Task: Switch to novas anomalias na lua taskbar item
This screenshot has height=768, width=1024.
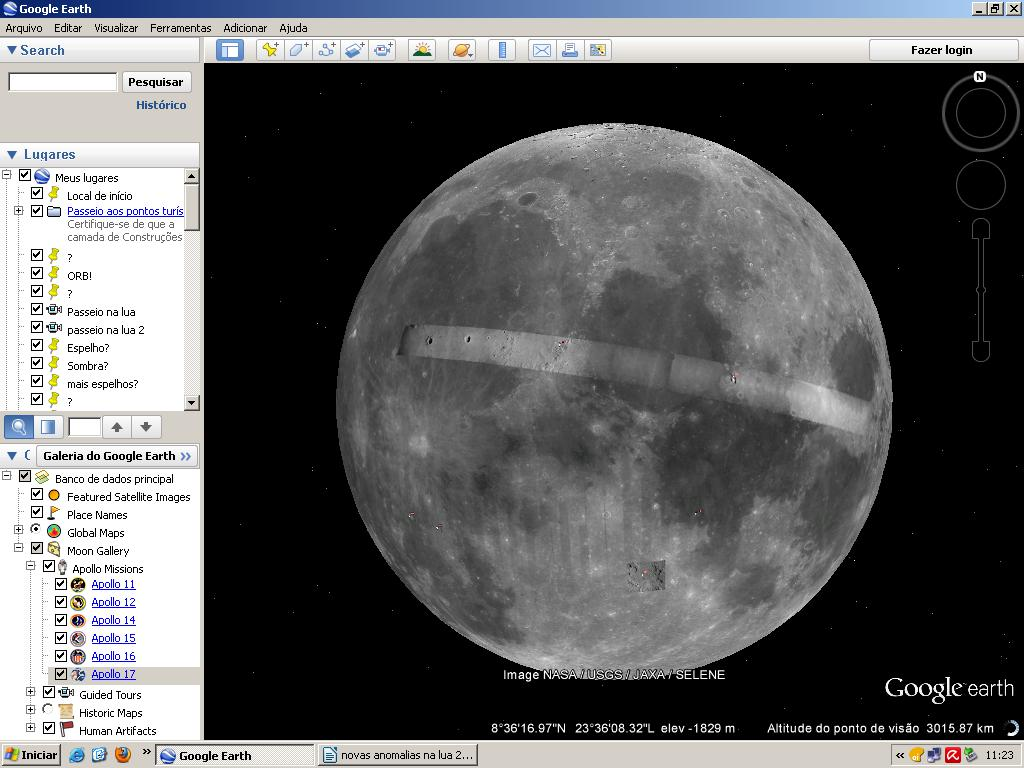Action: pyautogui.click(x=398, y=756)
